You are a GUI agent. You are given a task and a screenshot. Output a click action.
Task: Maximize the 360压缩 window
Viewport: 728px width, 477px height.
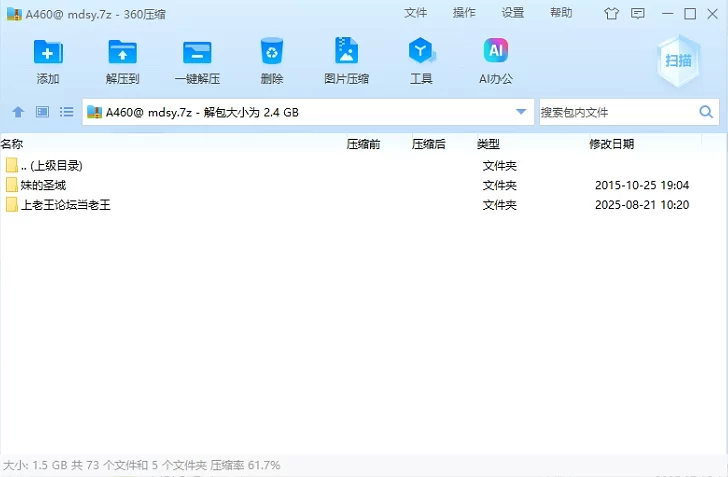(x=690, y=13)
